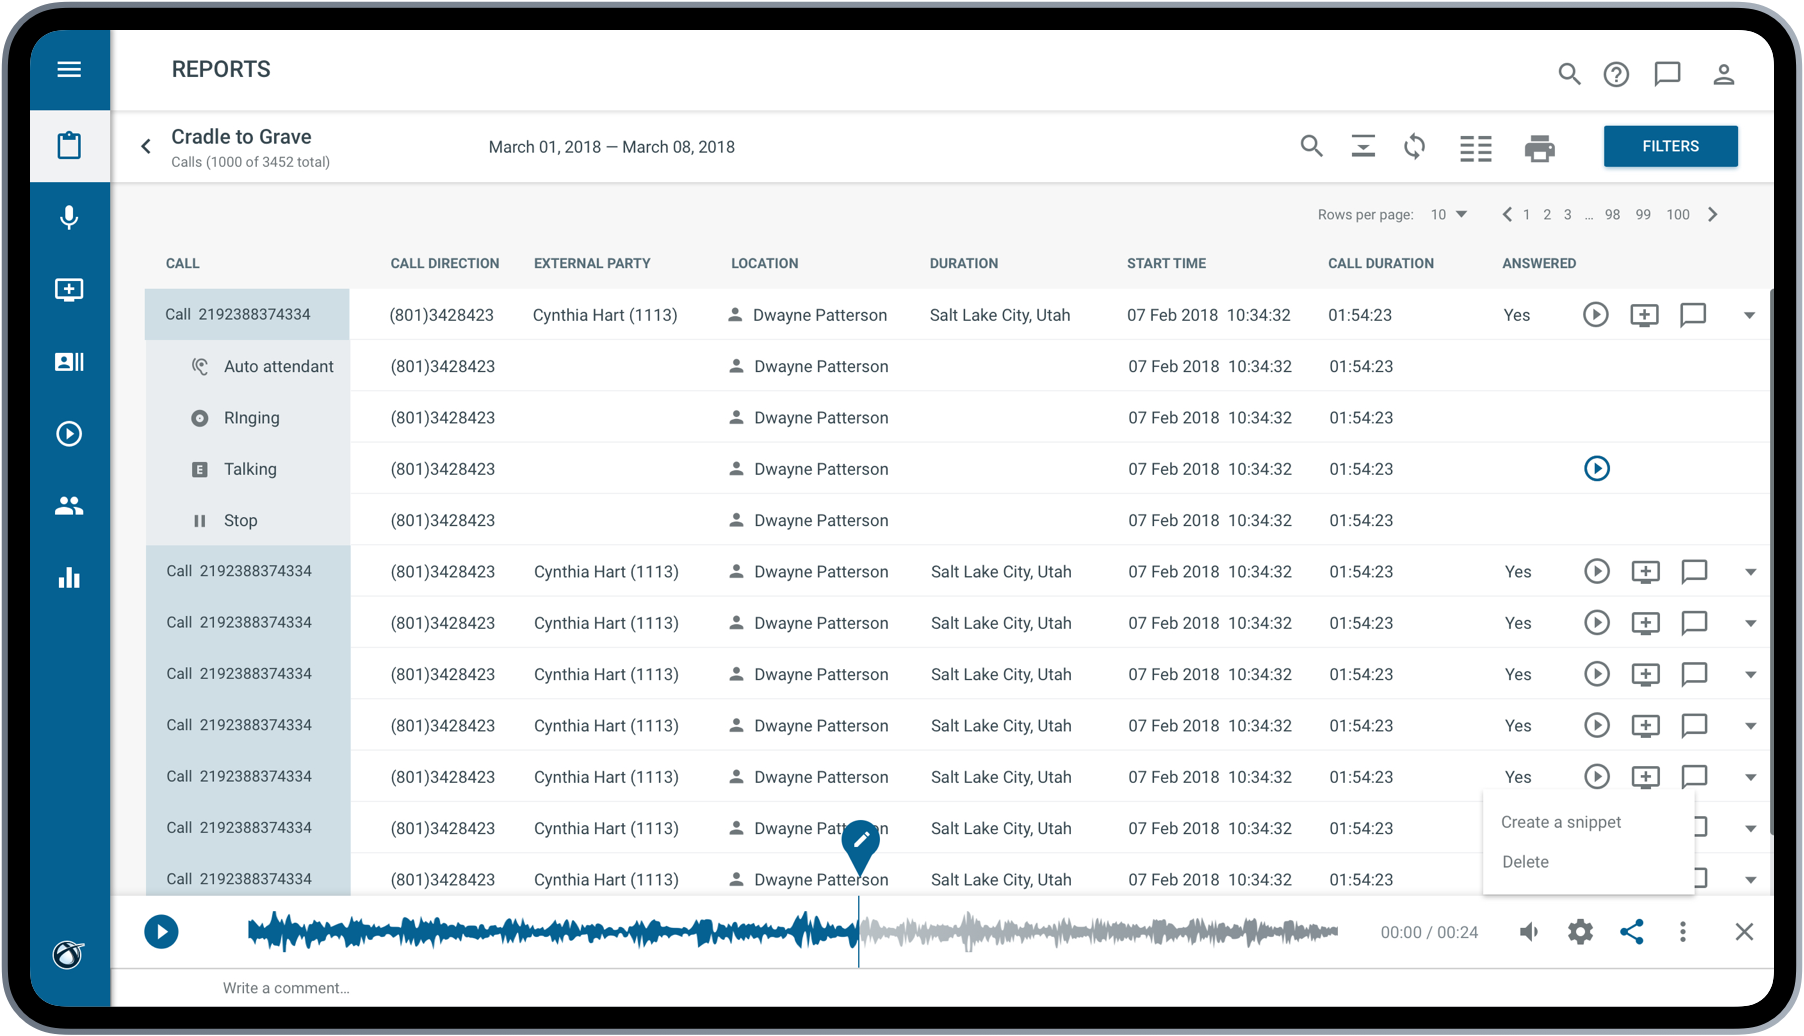The image size is (1804, 1036).
Task: Go to previous page arrow
Action: (1506, 214)
